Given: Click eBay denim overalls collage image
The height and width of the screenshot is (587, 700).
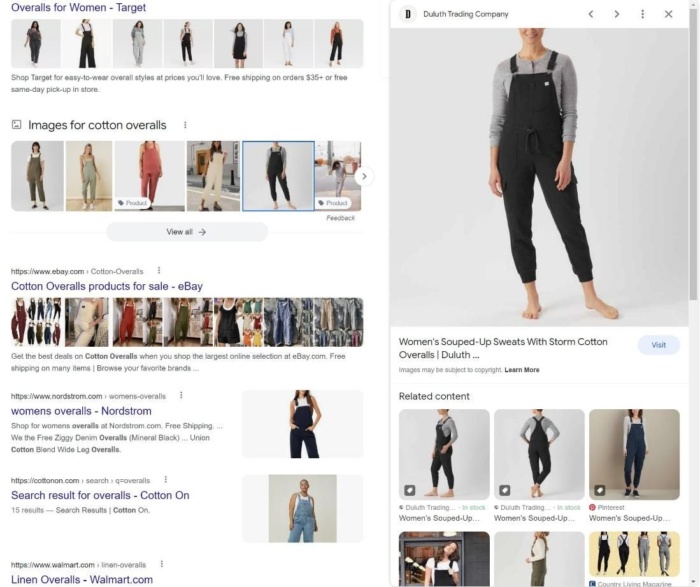Looking at the screenshot, I should (288, 322).
